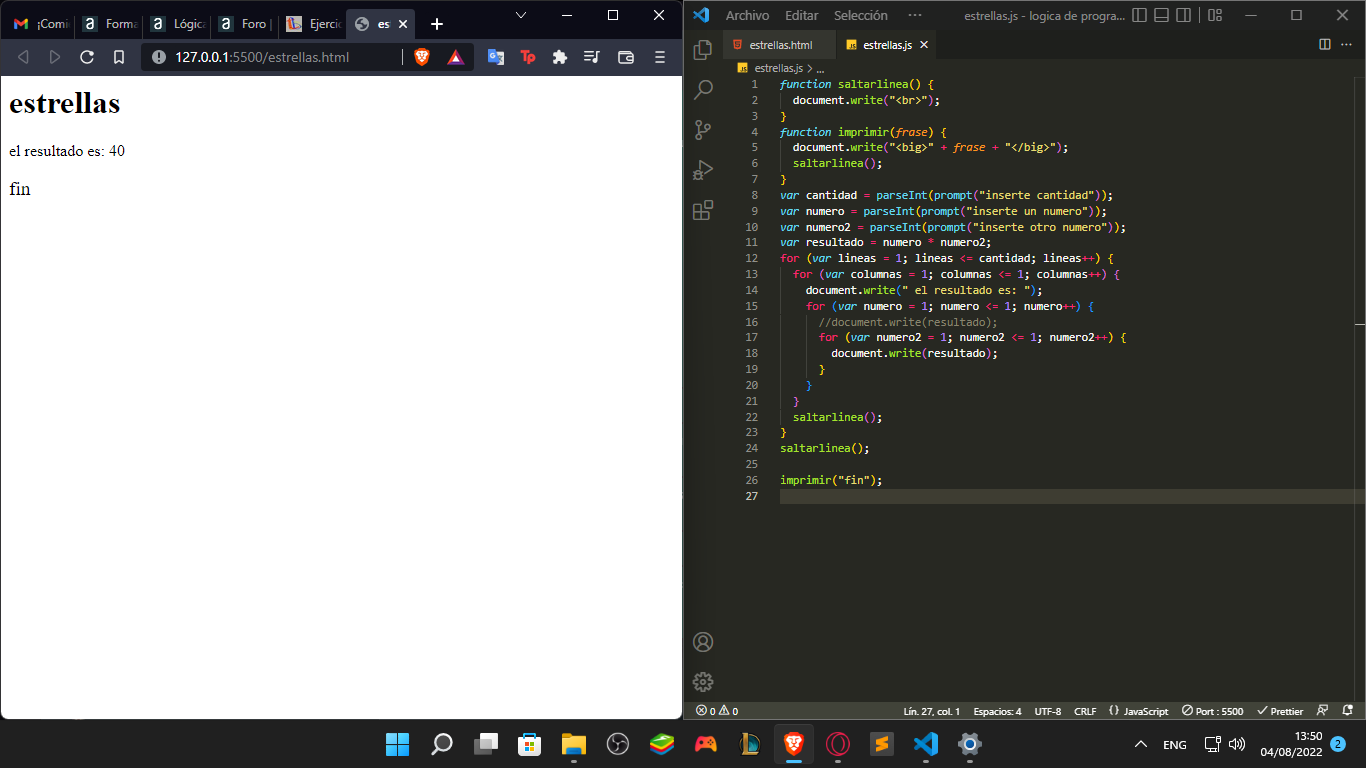This screenshot has height=768, width=1366.
Task: Open the VS Code feedback status icon
Action: tap(1322, 711)
